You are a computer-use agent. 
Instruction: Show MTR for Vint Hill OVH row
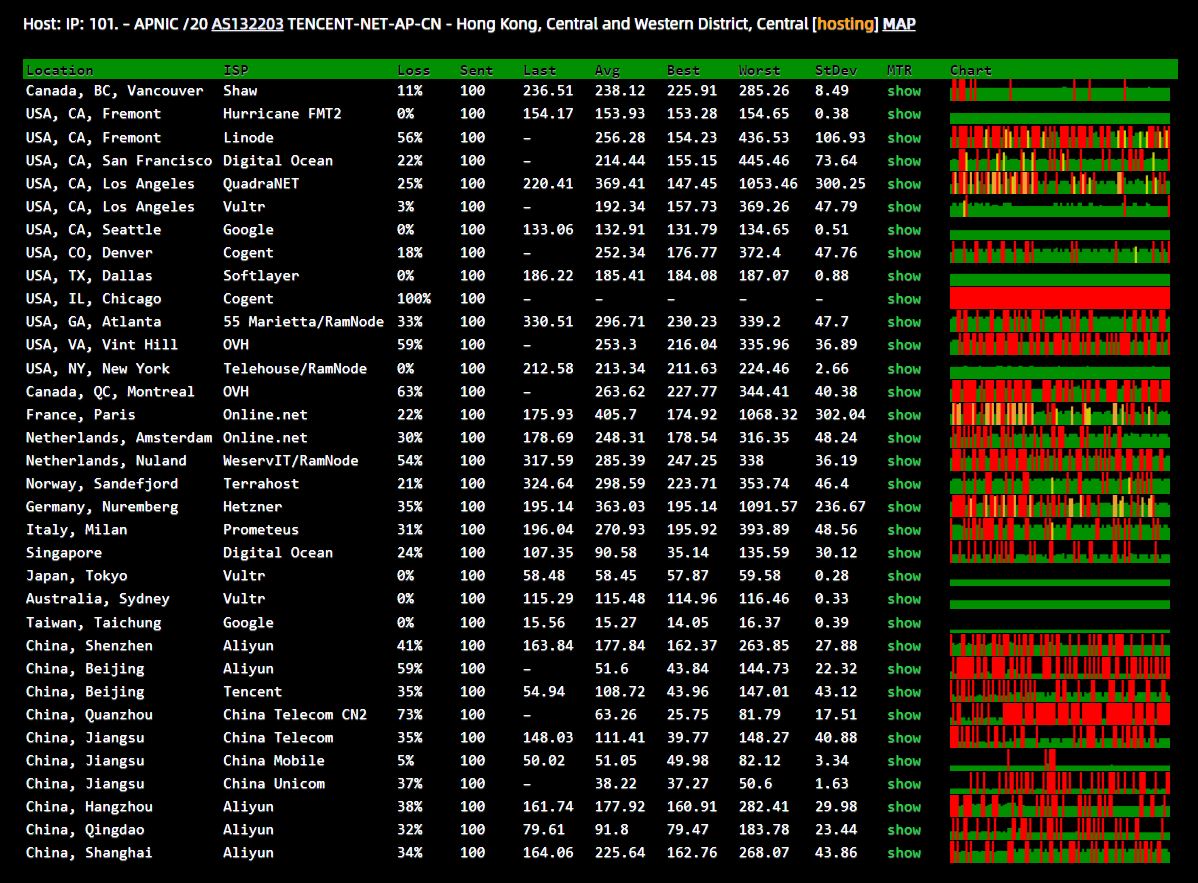click(904, 344)
